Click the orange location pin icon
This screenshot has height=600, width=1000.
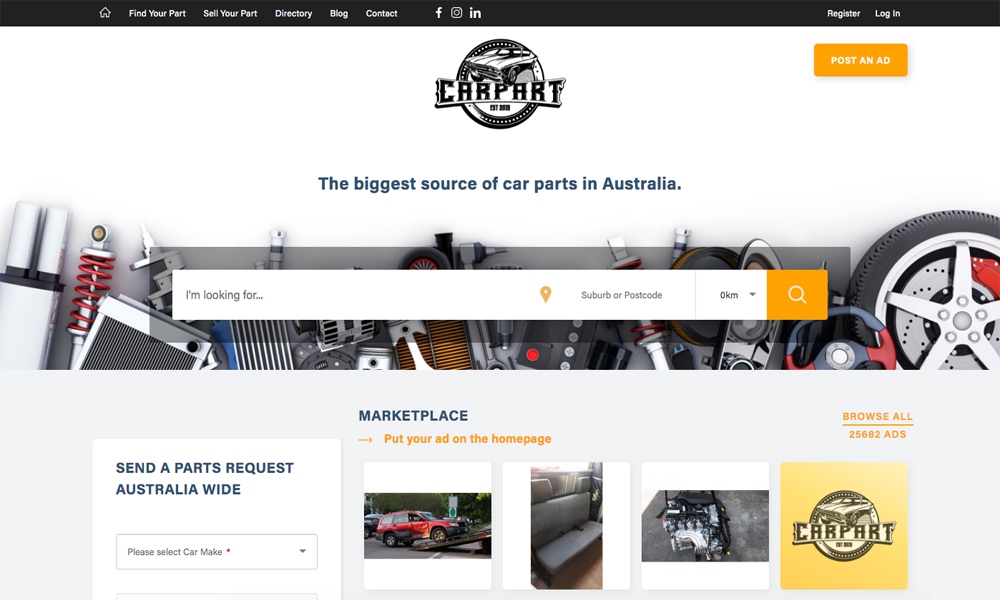545,295
